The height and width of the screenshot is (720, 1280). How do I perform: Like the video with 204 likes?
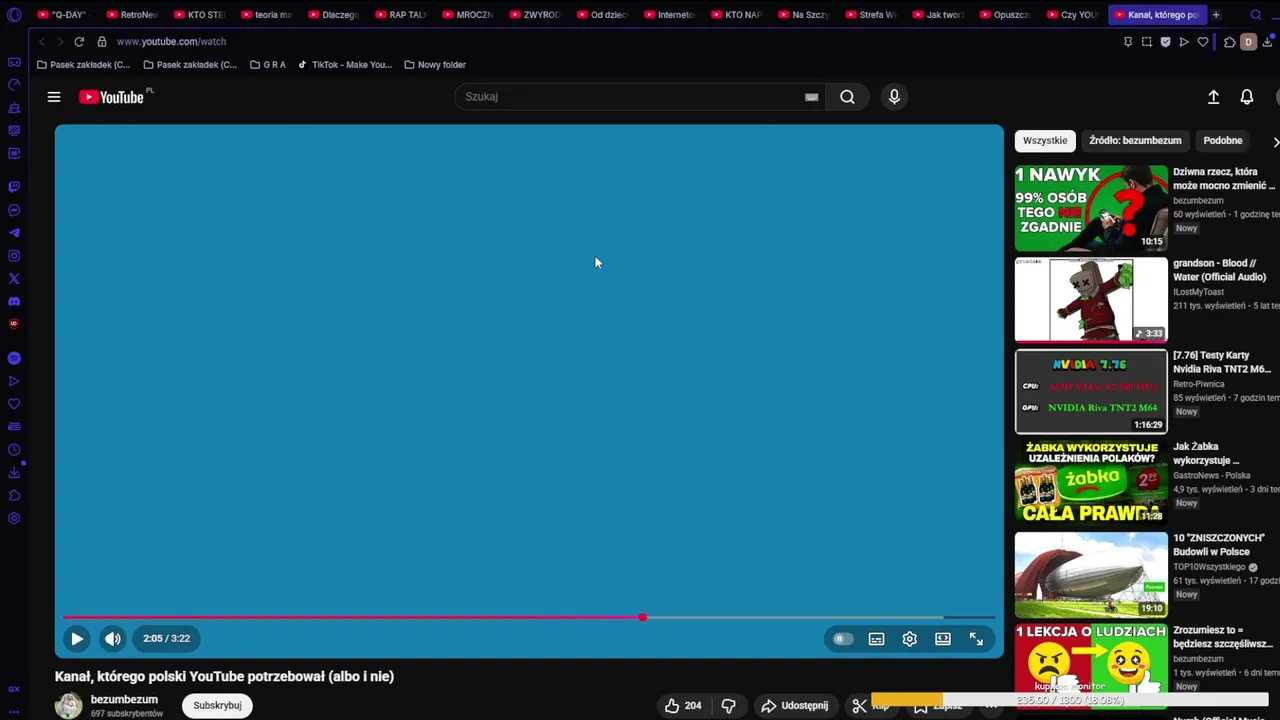tap(683, 706)
